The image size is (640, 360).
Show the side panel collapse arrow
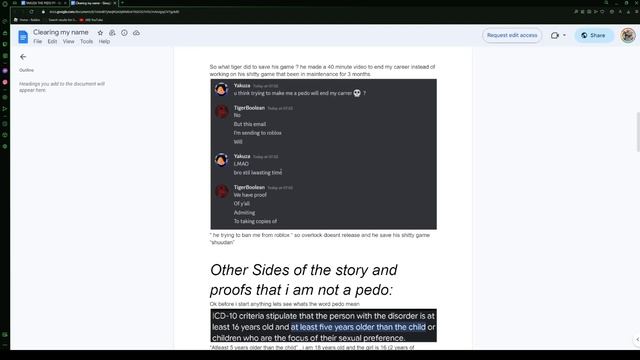(637, 339)
